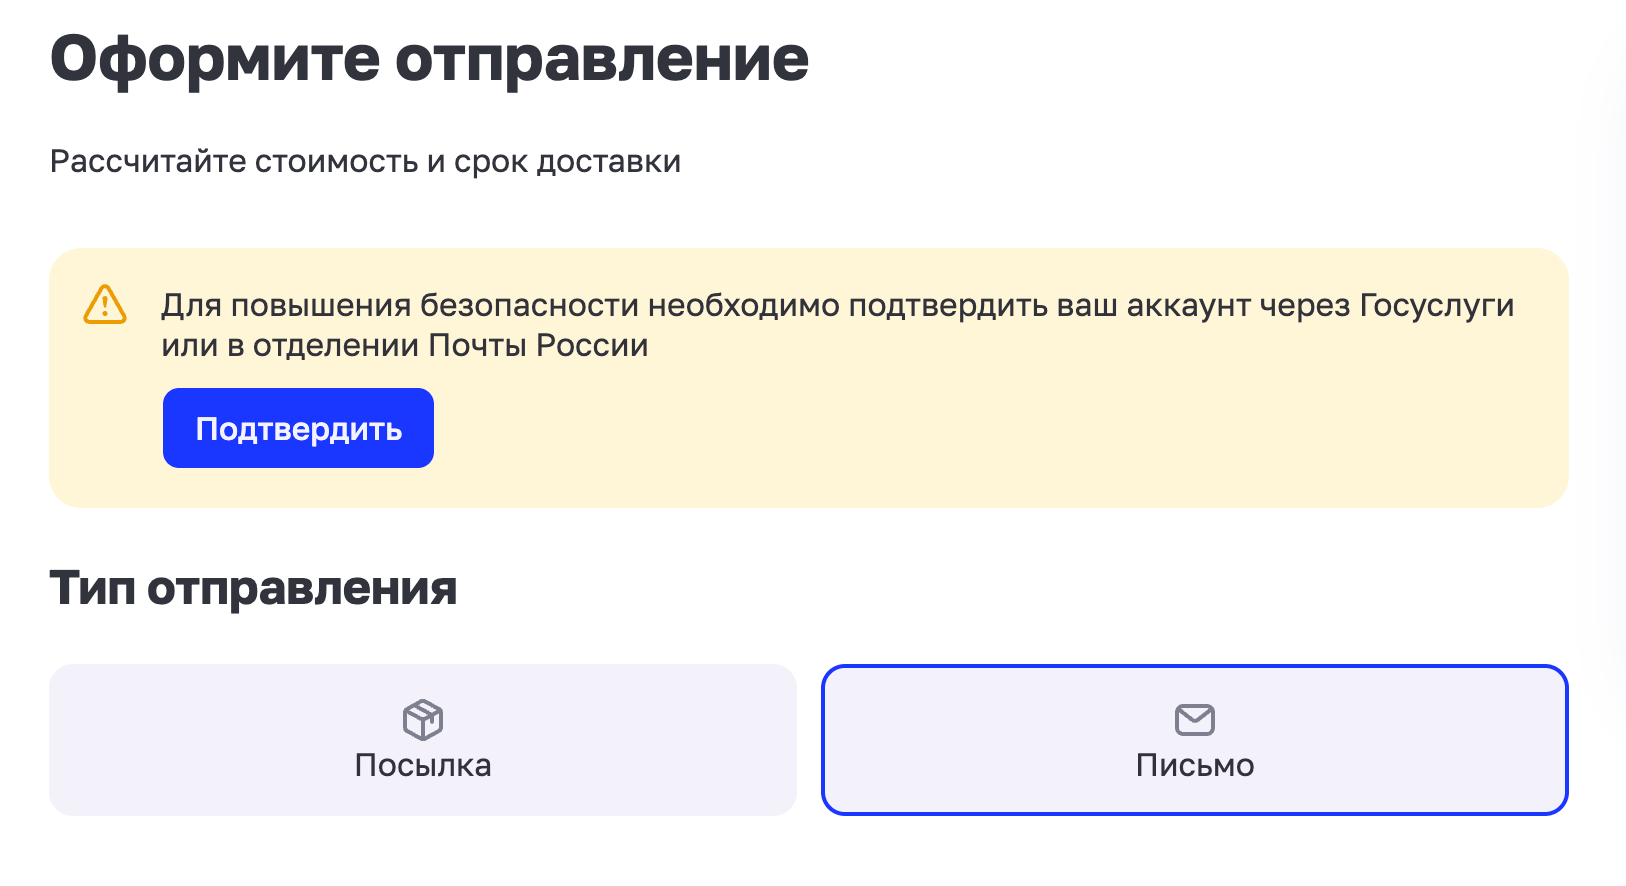
Task: Click the Тип отправления section heading
Action: [x=253, y=588]
